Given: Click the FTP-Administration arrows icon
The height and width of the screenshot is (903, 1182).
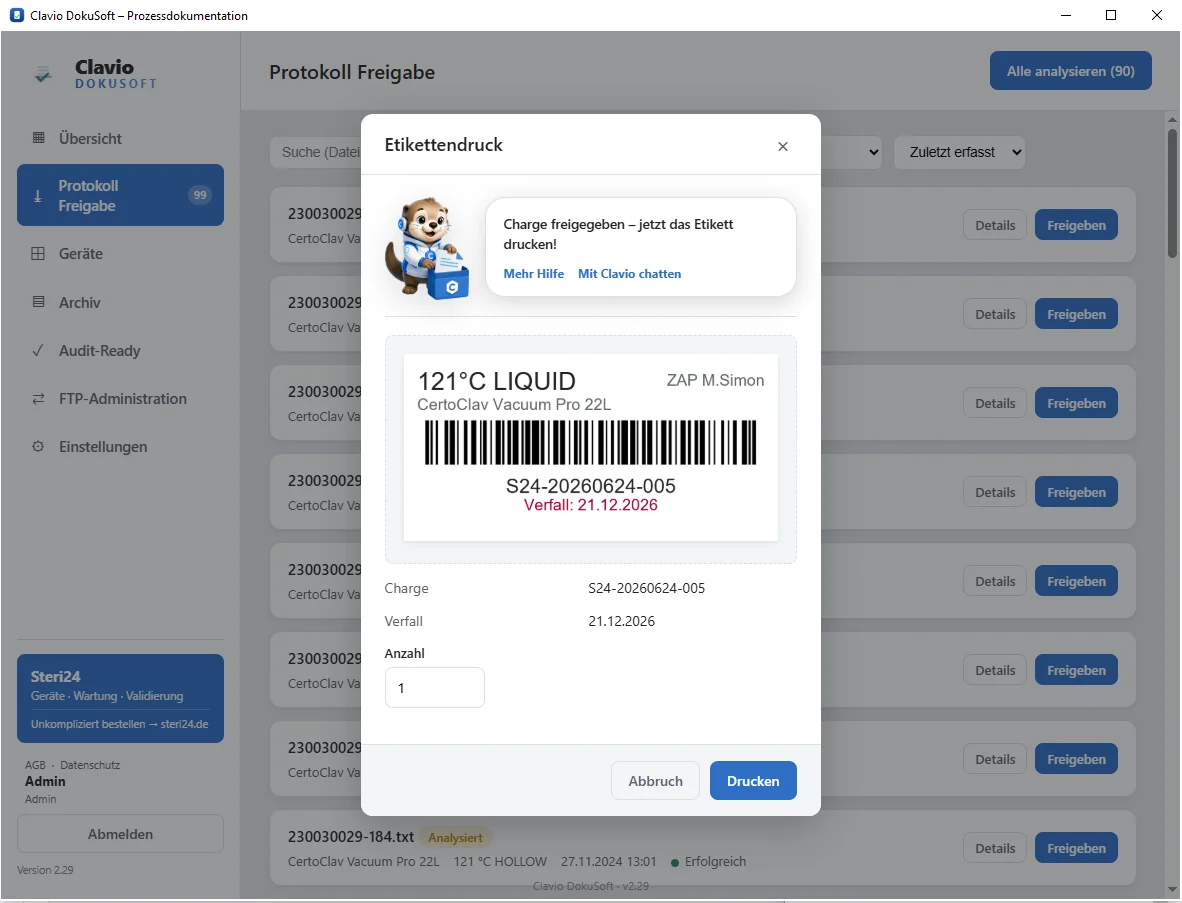Looking at the screenshot, I should coord(38,399).
